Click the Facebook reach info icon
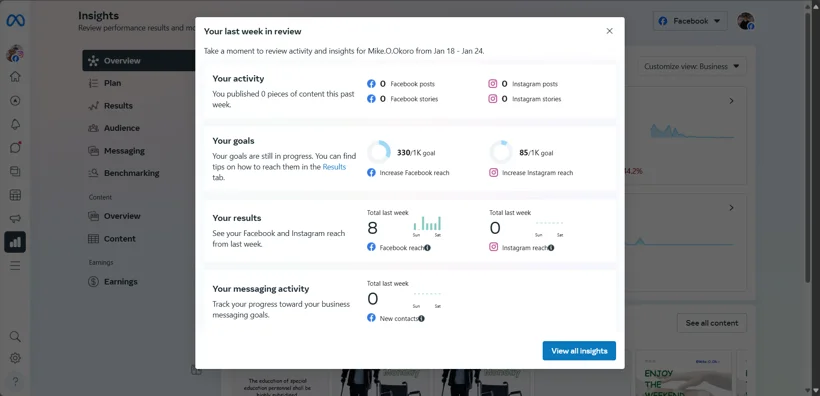This screenshot has width=820, height=396. [427, 248]
